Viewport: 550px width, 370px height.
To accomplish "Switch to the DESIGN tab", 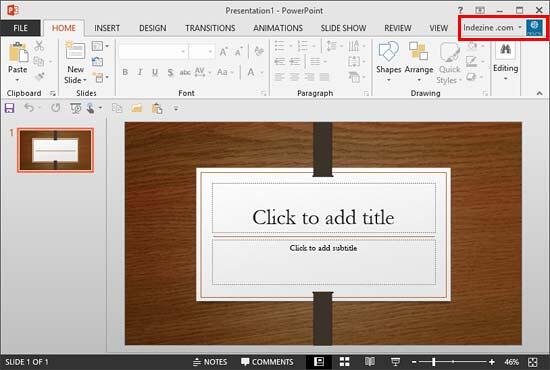I will click(x=153, y=28).
